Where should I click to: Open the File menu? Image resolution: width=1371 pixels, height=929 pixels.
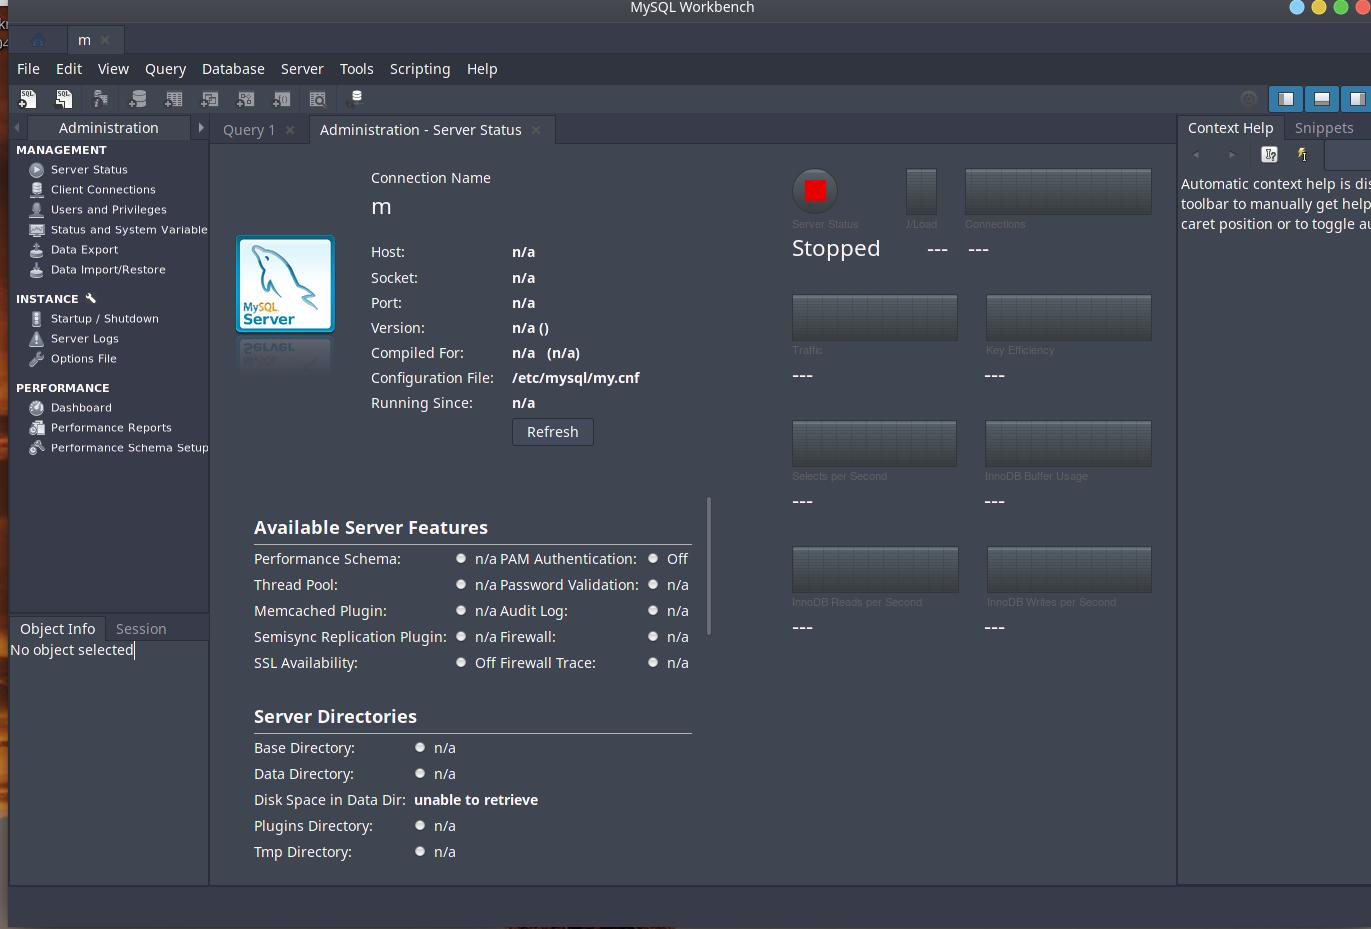(28, 69)
